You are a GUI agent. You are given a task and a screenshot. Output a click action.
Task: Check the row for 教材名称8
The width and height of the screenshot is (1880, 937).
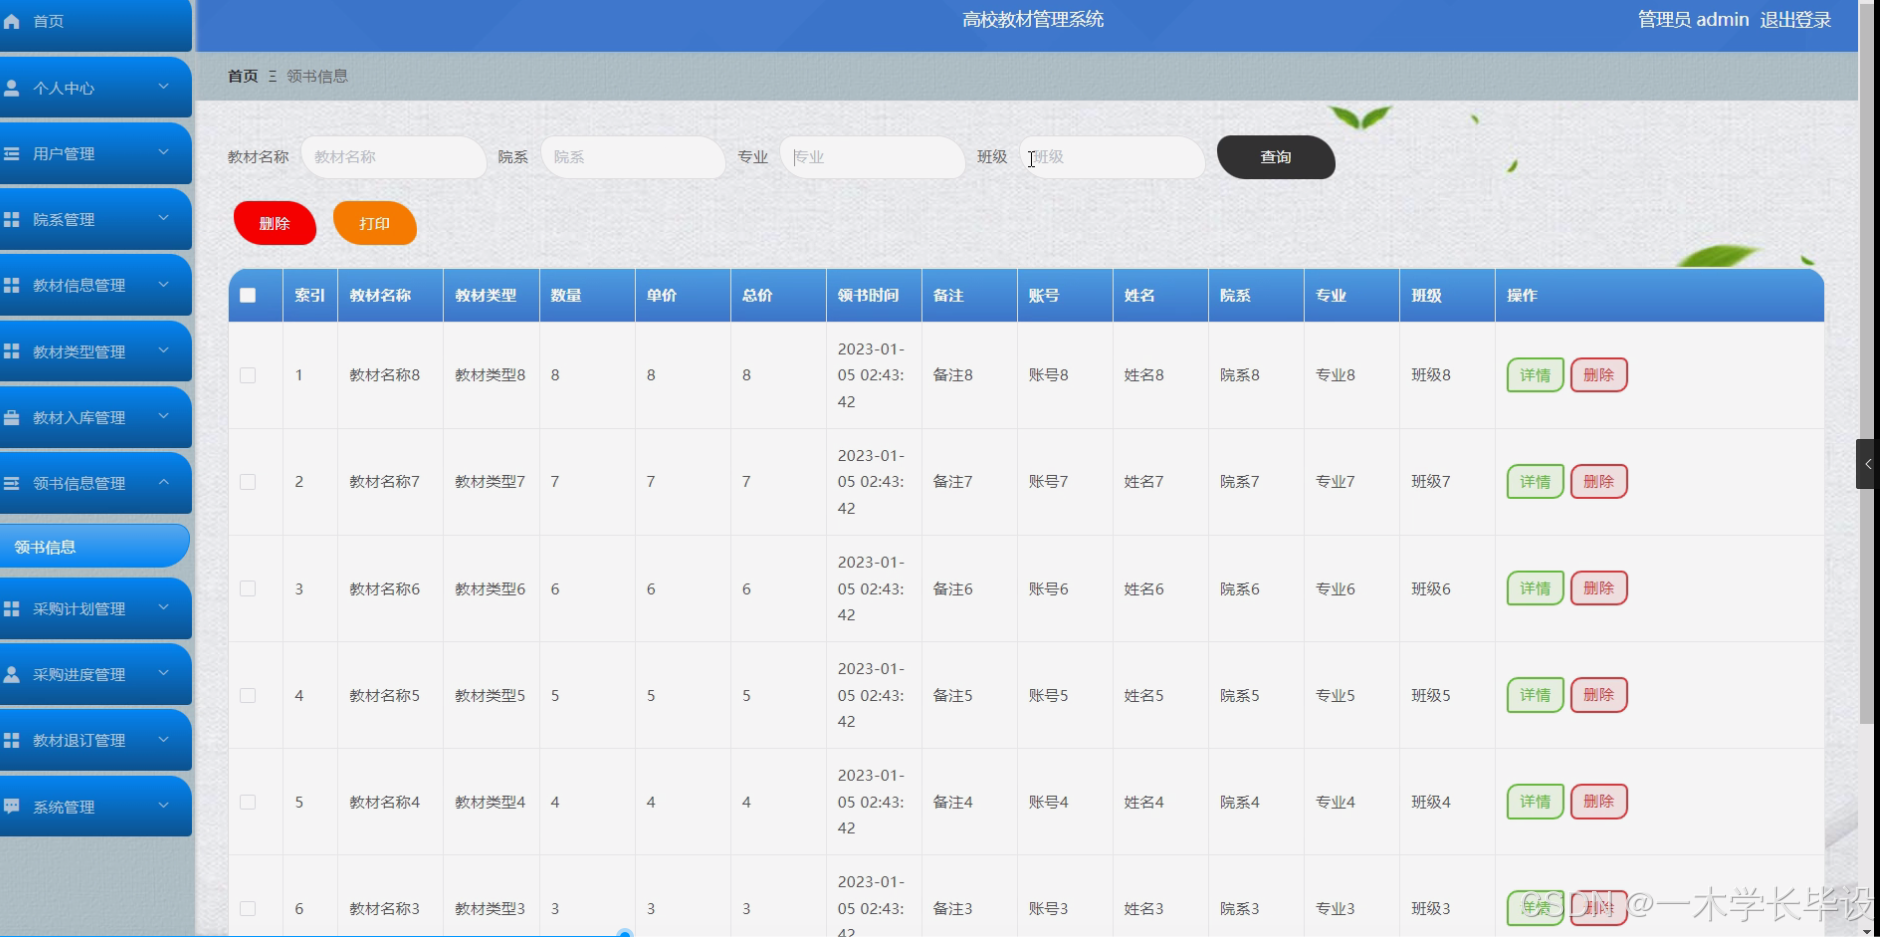click(248, 375)
